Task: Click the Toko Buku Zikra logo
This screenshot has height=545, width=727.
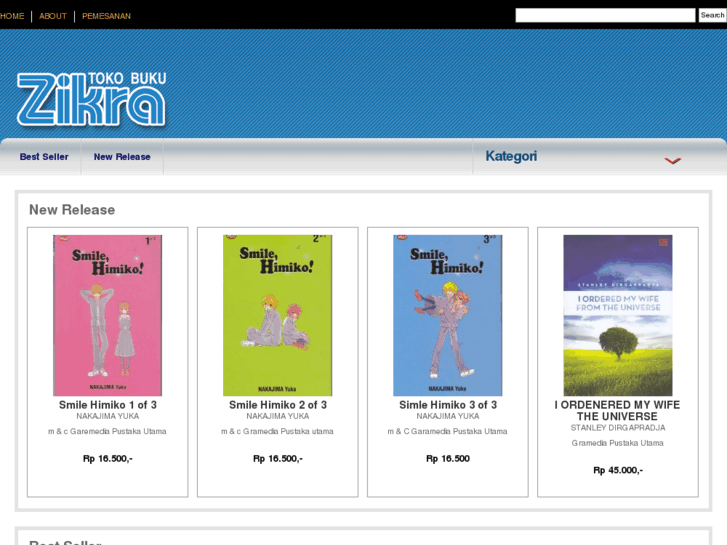Action: (92, 99)
